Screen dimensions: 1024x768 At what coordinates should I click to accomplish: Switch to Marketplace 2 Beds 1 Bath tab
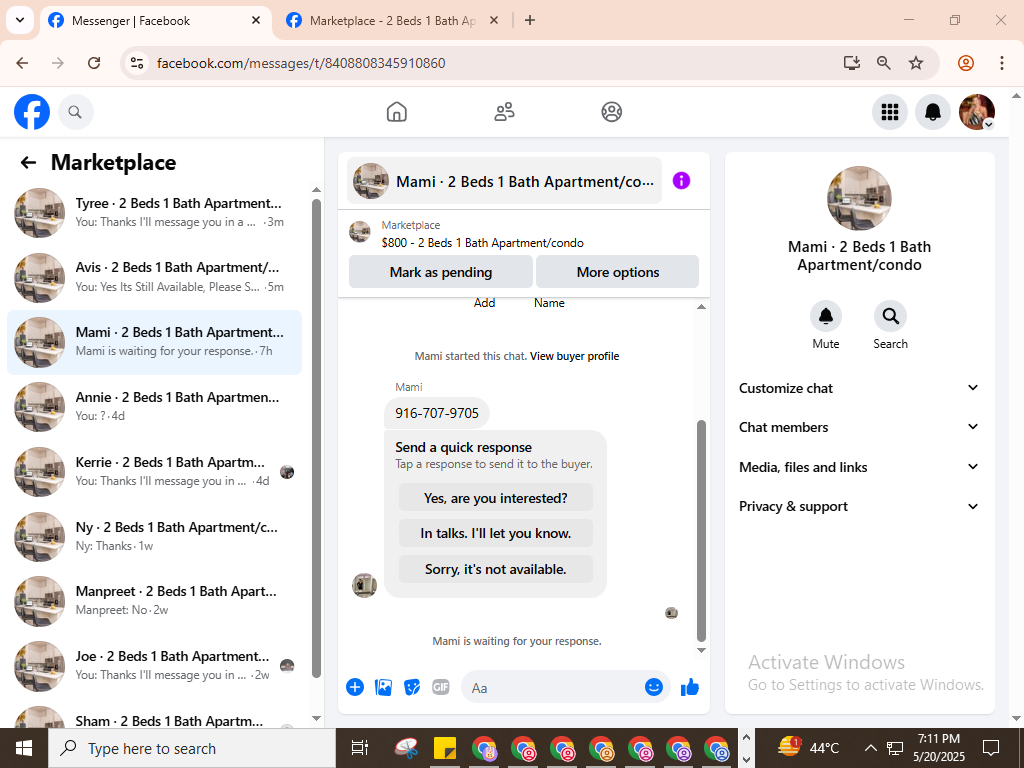(x=392, y=21)
